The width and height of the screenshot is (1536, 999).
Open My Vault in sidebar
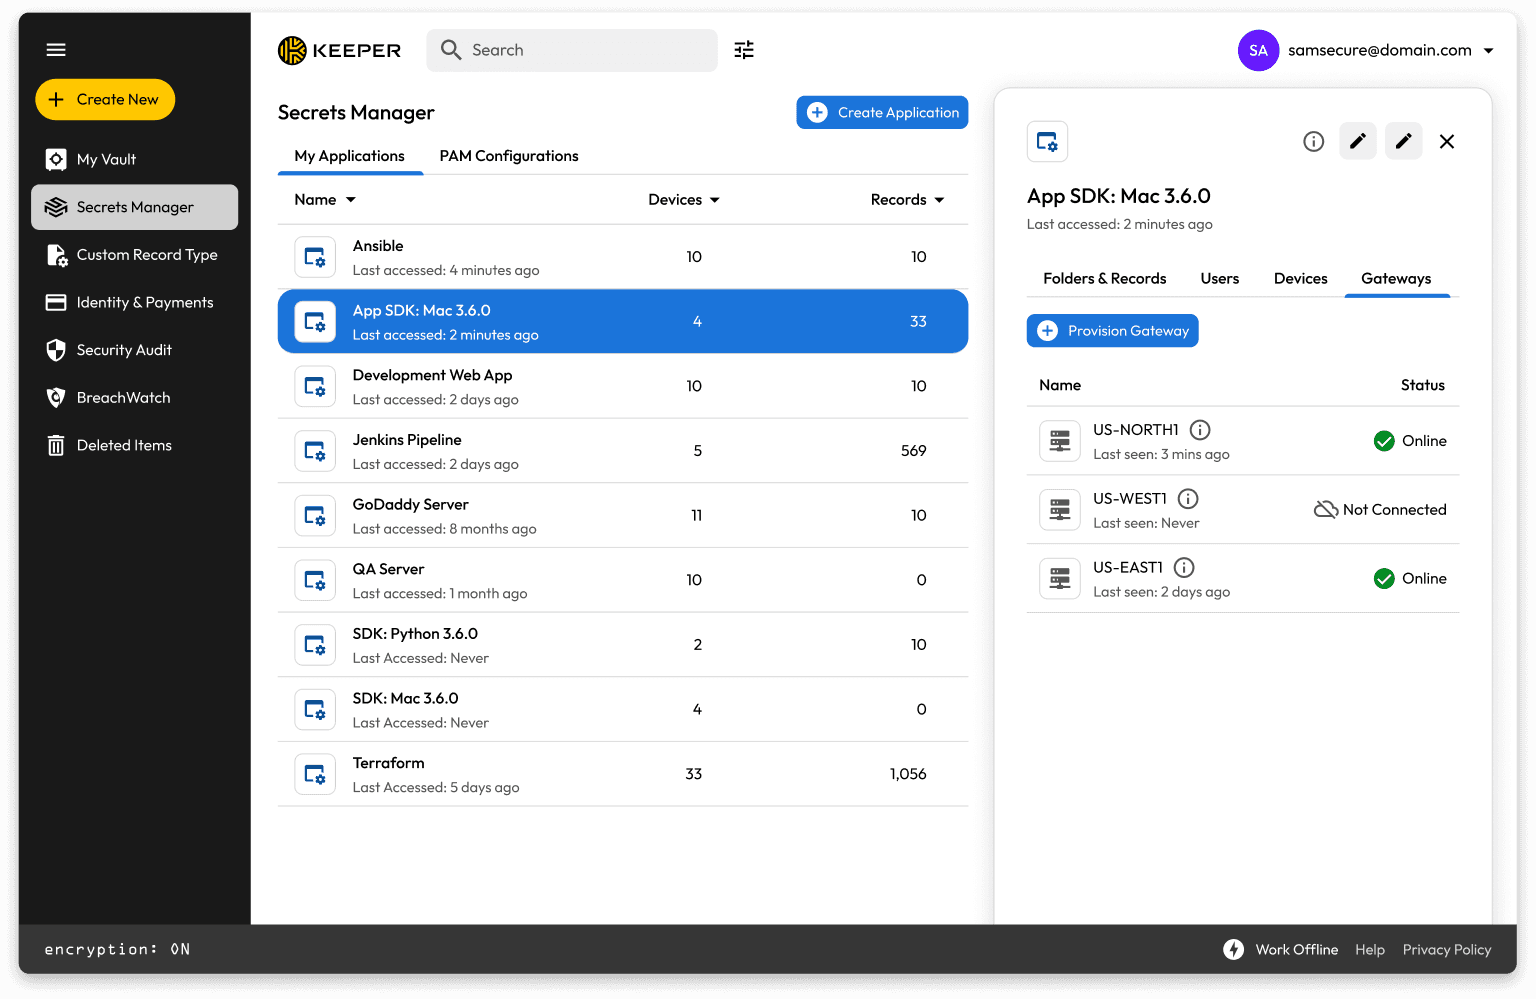[x=134, y=159]
